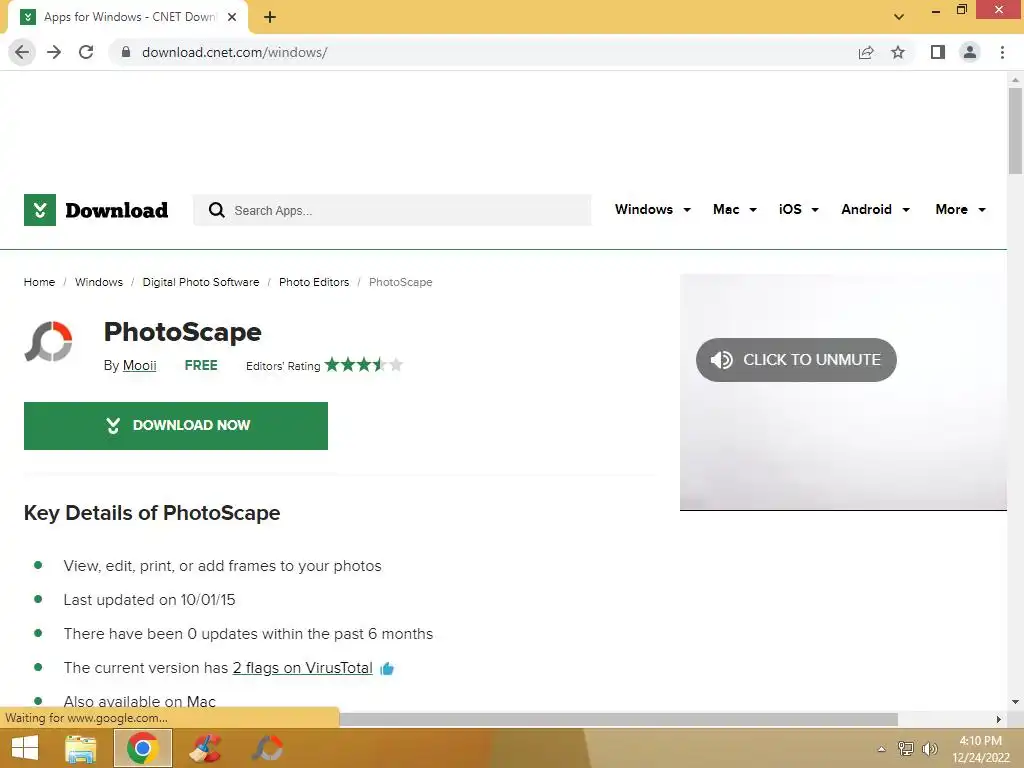Click the speaker icon to unmute video

(721, 360)
